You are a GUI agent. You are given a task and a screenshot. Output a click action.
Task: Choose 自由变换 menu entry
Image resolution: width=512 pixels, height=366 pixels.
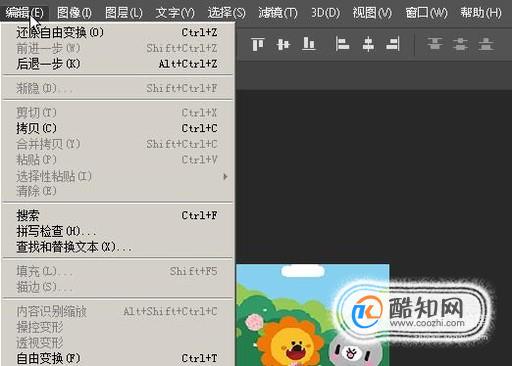(x=117, y=358)
